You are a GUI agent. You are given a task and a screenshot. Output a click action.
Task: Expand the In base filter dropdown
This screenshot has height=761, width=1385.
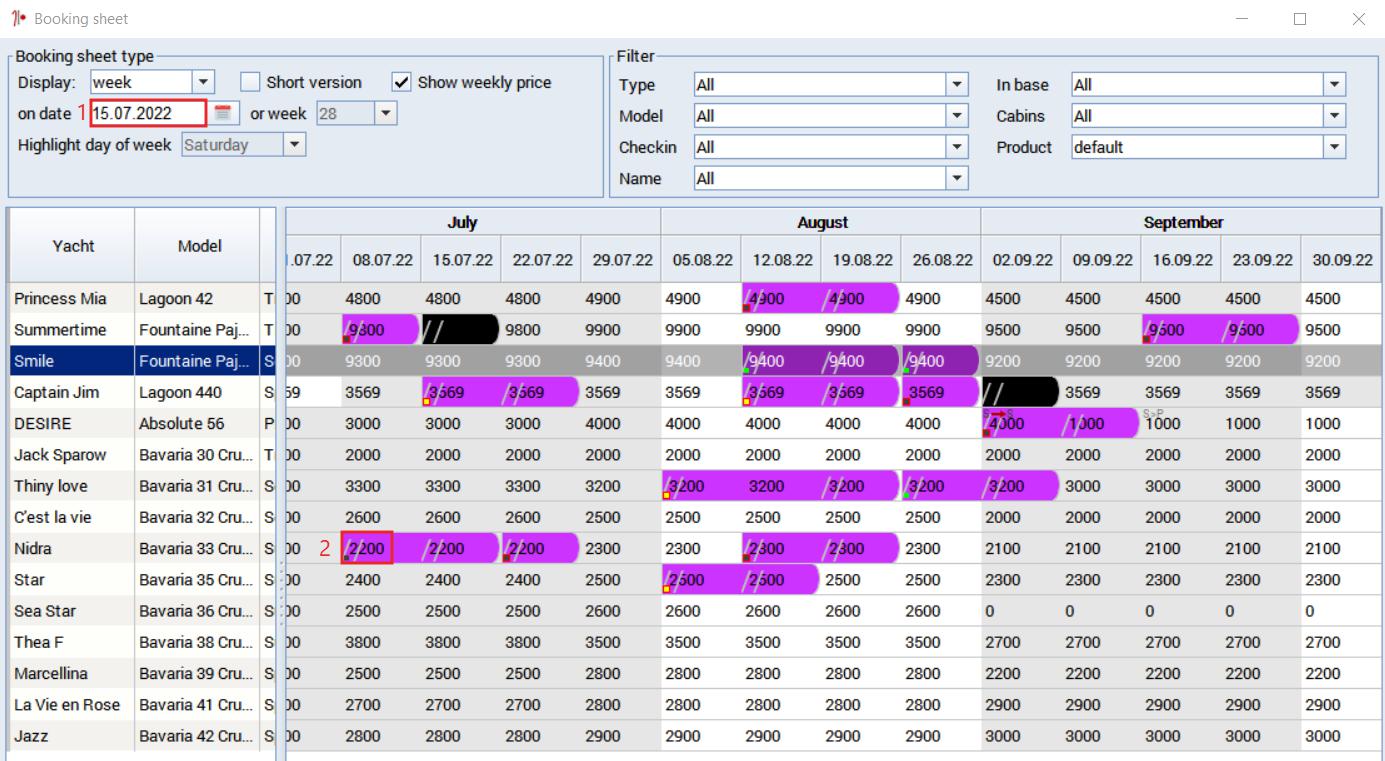click(1335, 85)
